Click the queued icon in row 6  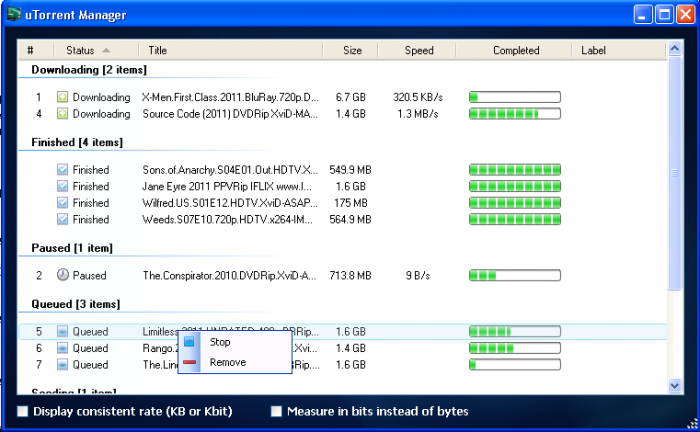point(62,348)
